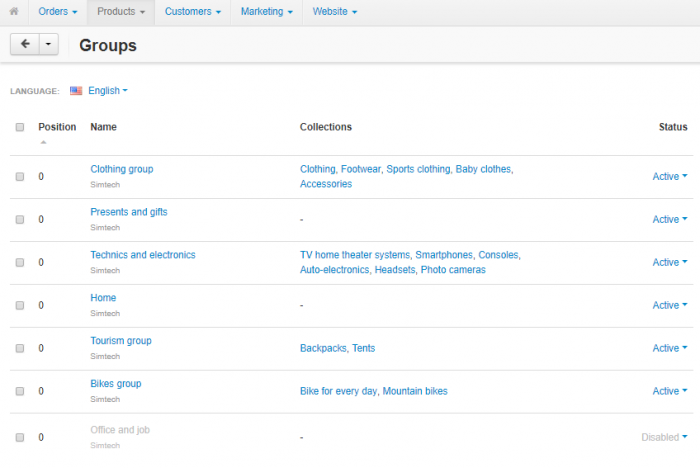Open the Technics and electronics link
The width and height of the screenshot is (700, 468).
click(143, 255)
